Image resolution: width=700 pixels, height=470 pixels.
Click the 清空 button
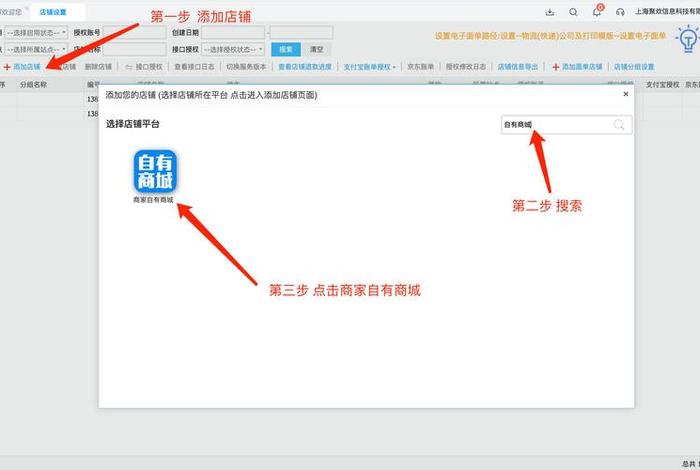click(317, 49)
